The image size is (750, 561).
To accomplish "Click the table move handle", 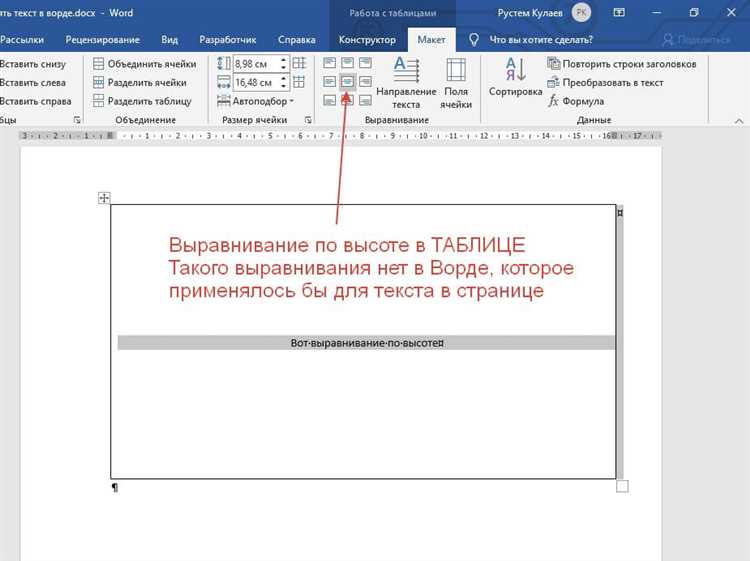I will [x=104, y=198].
